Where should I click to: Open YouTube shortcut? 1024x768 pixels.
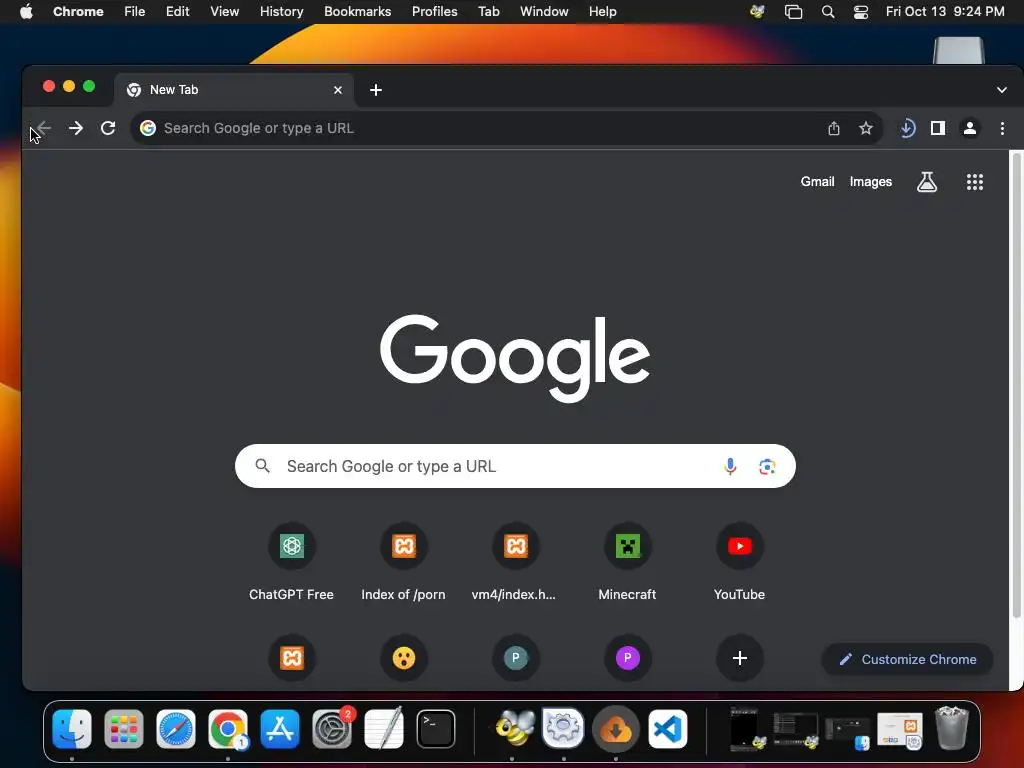739,562
